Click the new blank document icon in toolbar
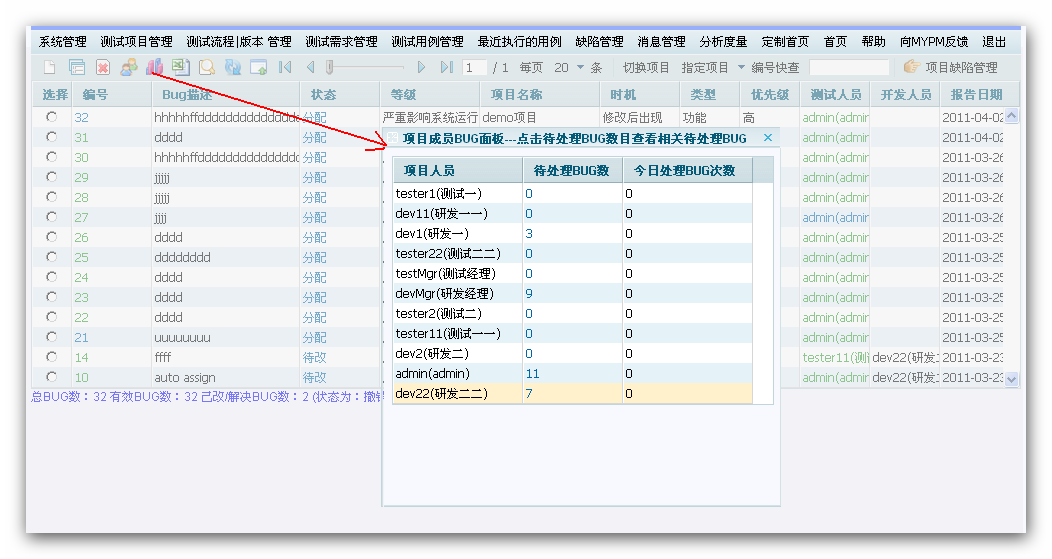The image size is (1052, 559). tap(50, 67)
